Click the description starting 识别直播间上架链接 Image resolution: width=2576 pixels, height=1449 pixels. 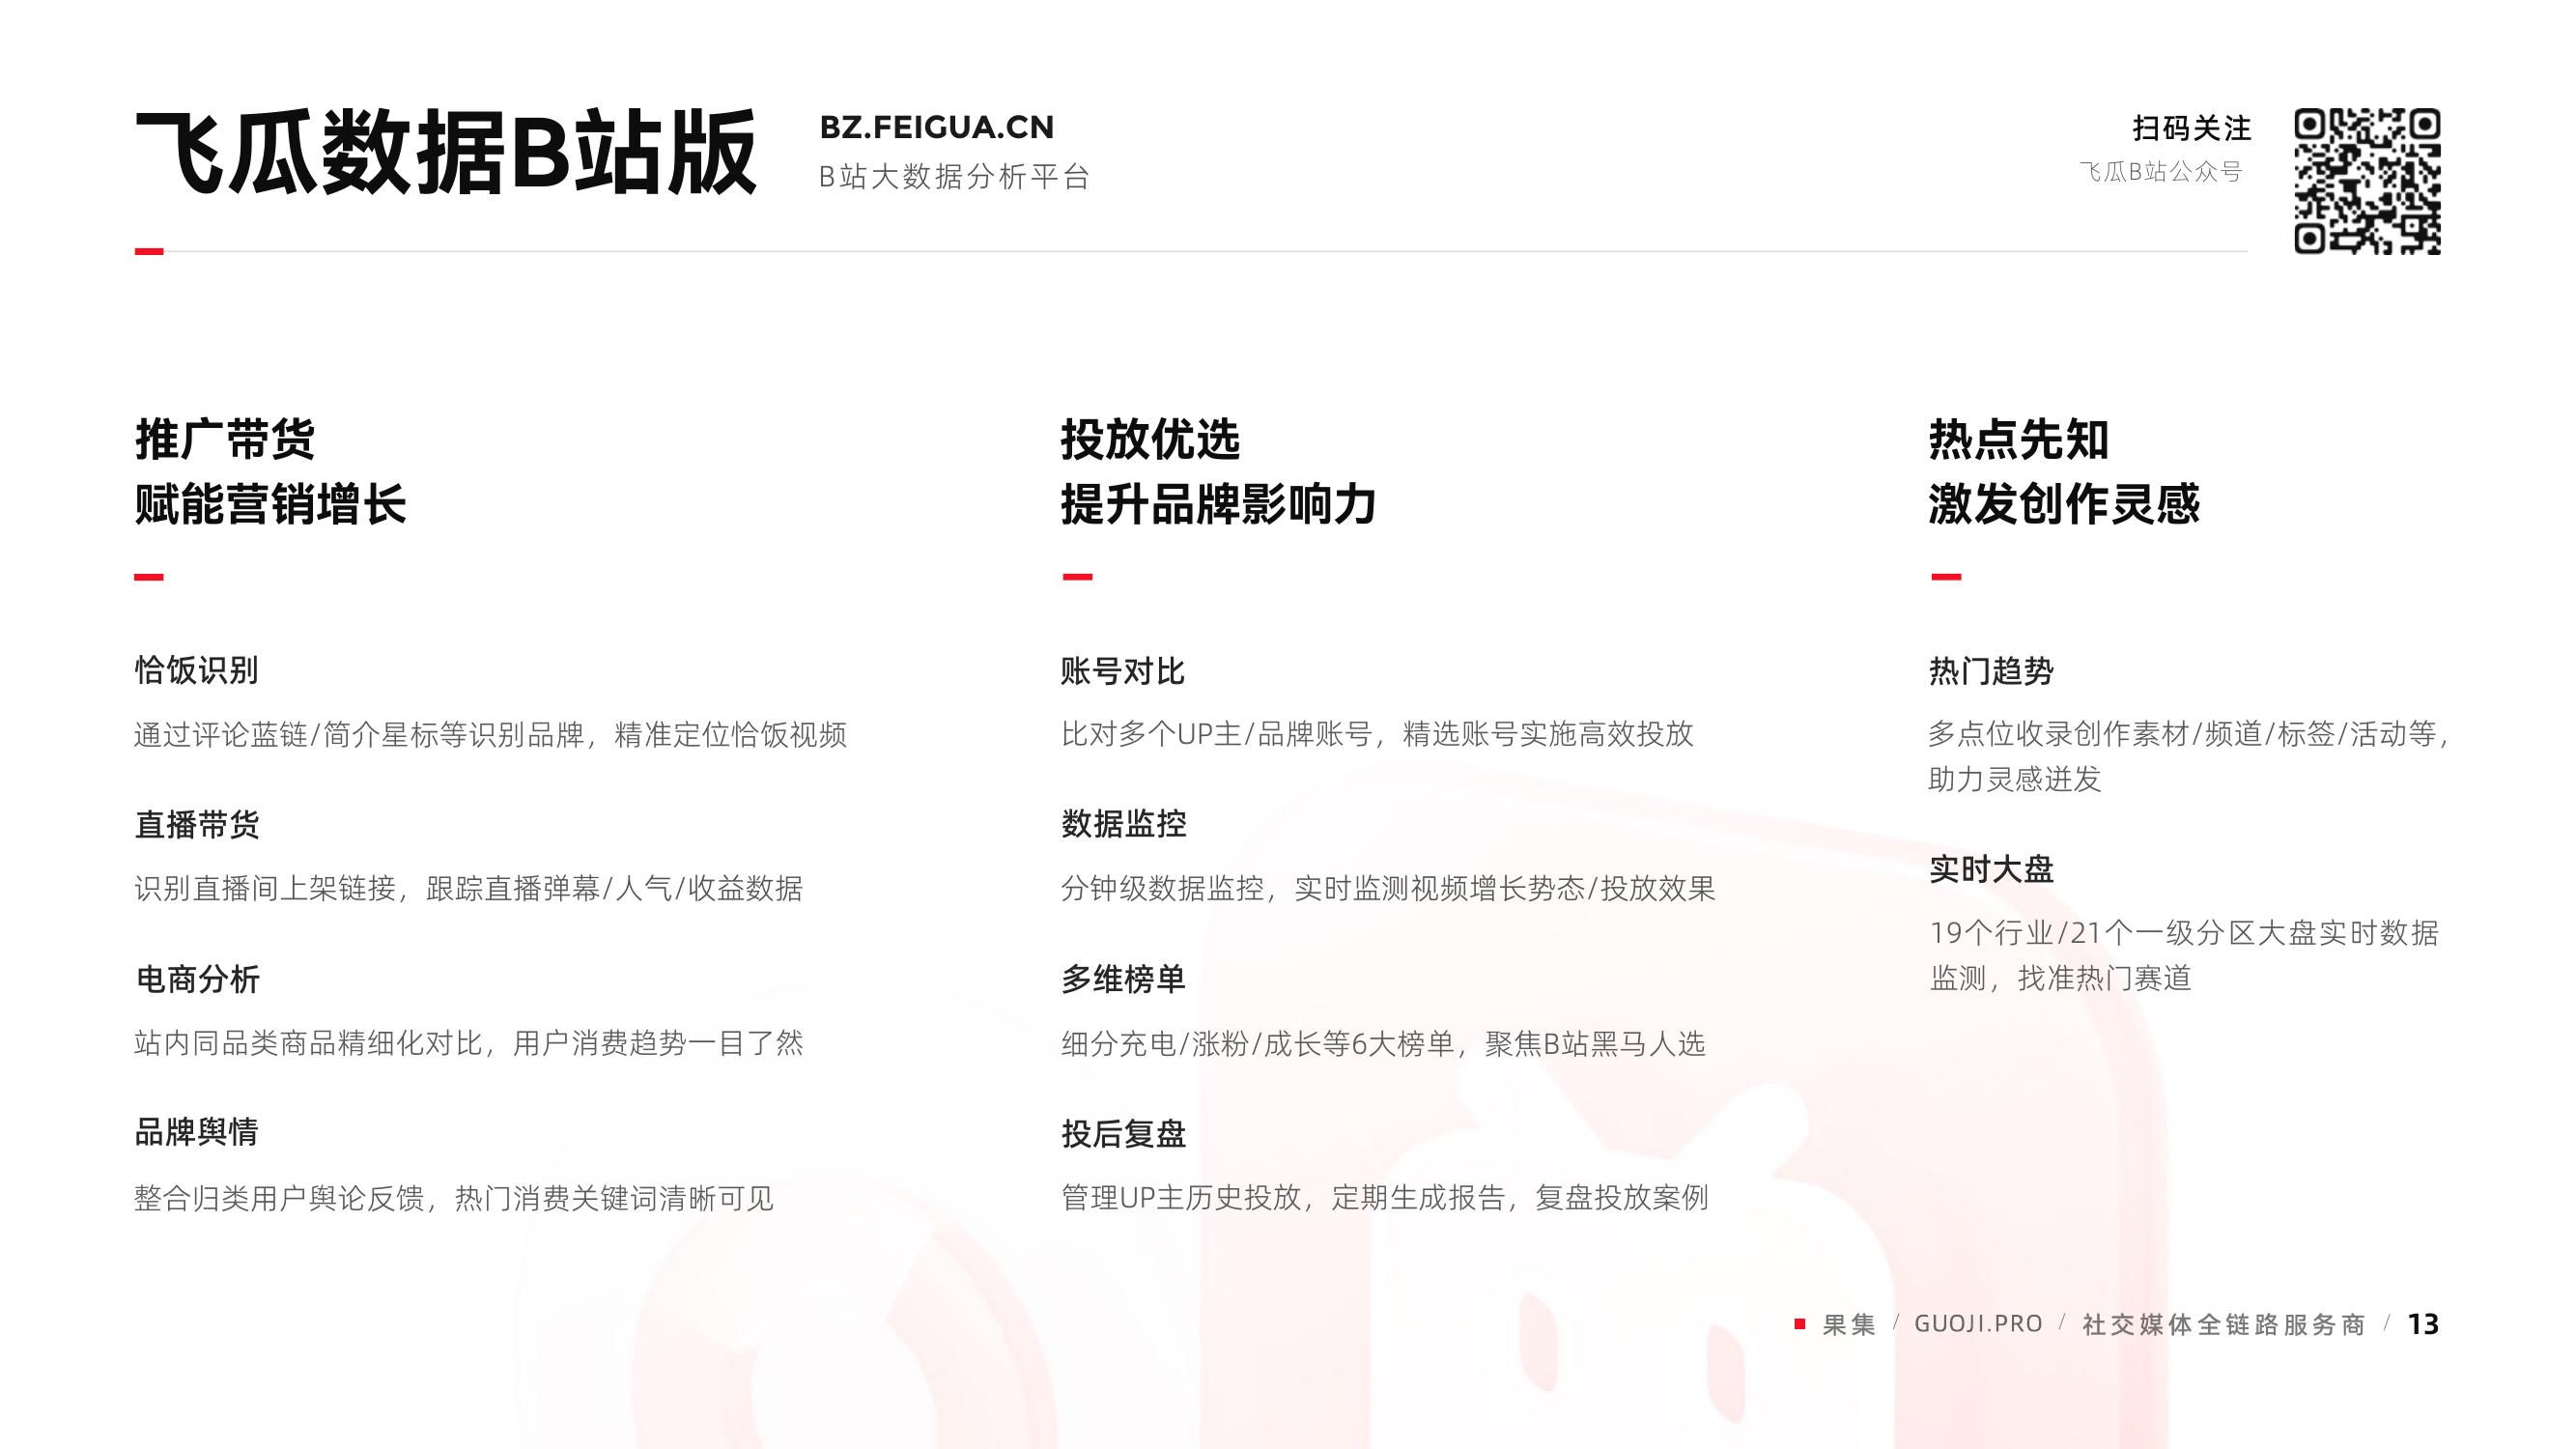tap(468, 888)
